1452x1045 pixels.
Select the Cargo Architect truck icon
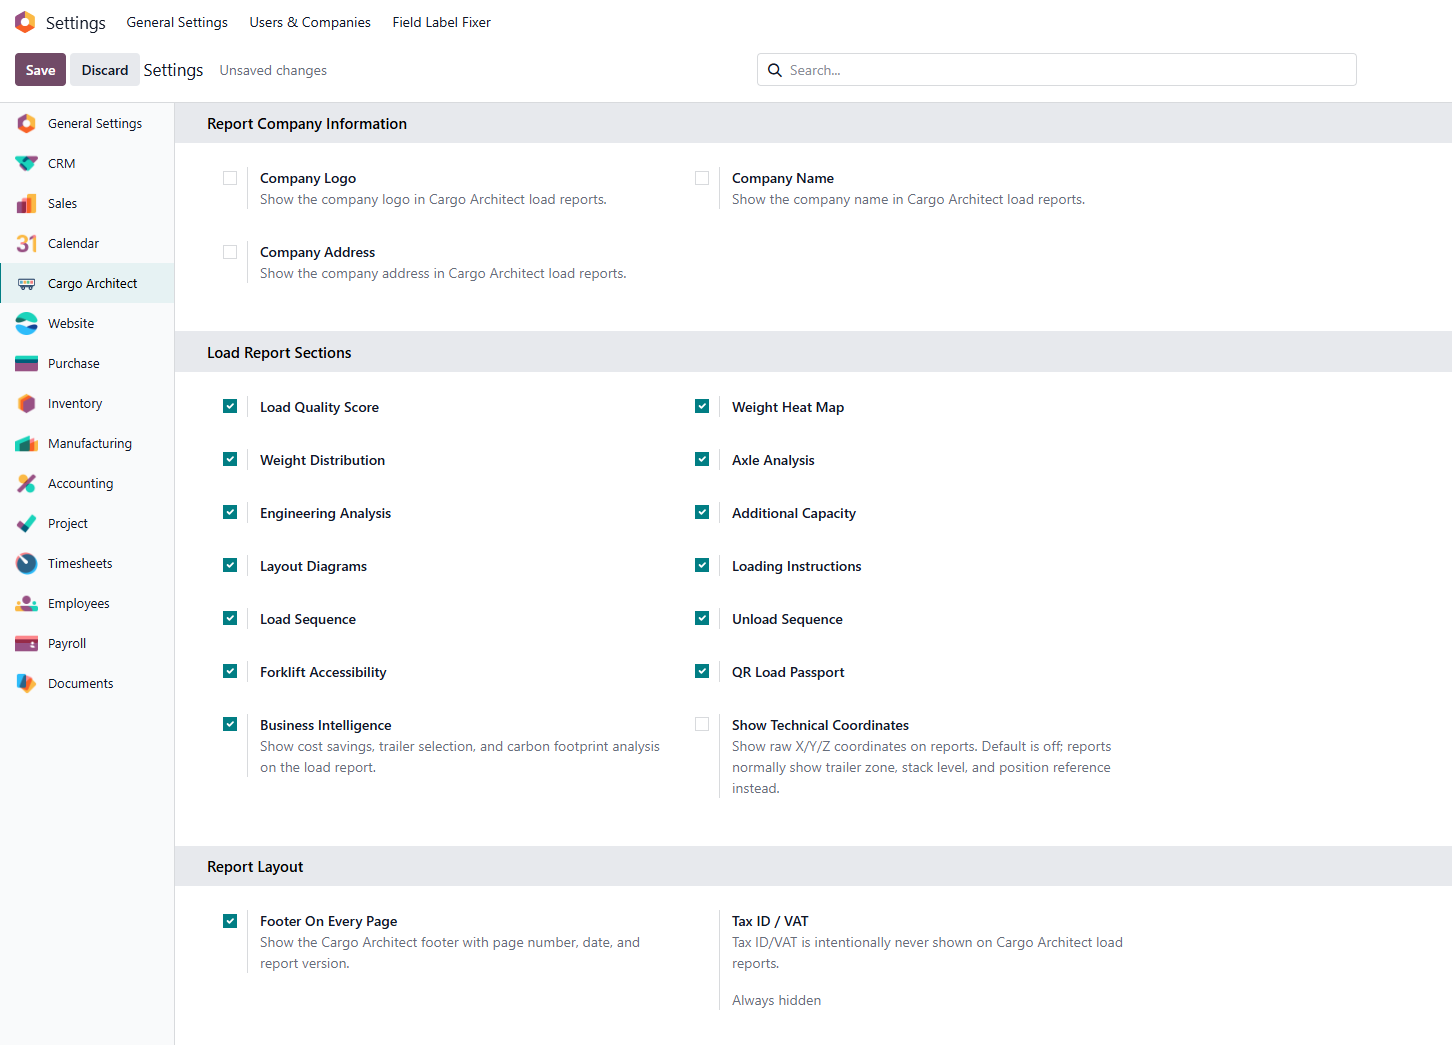27,283
